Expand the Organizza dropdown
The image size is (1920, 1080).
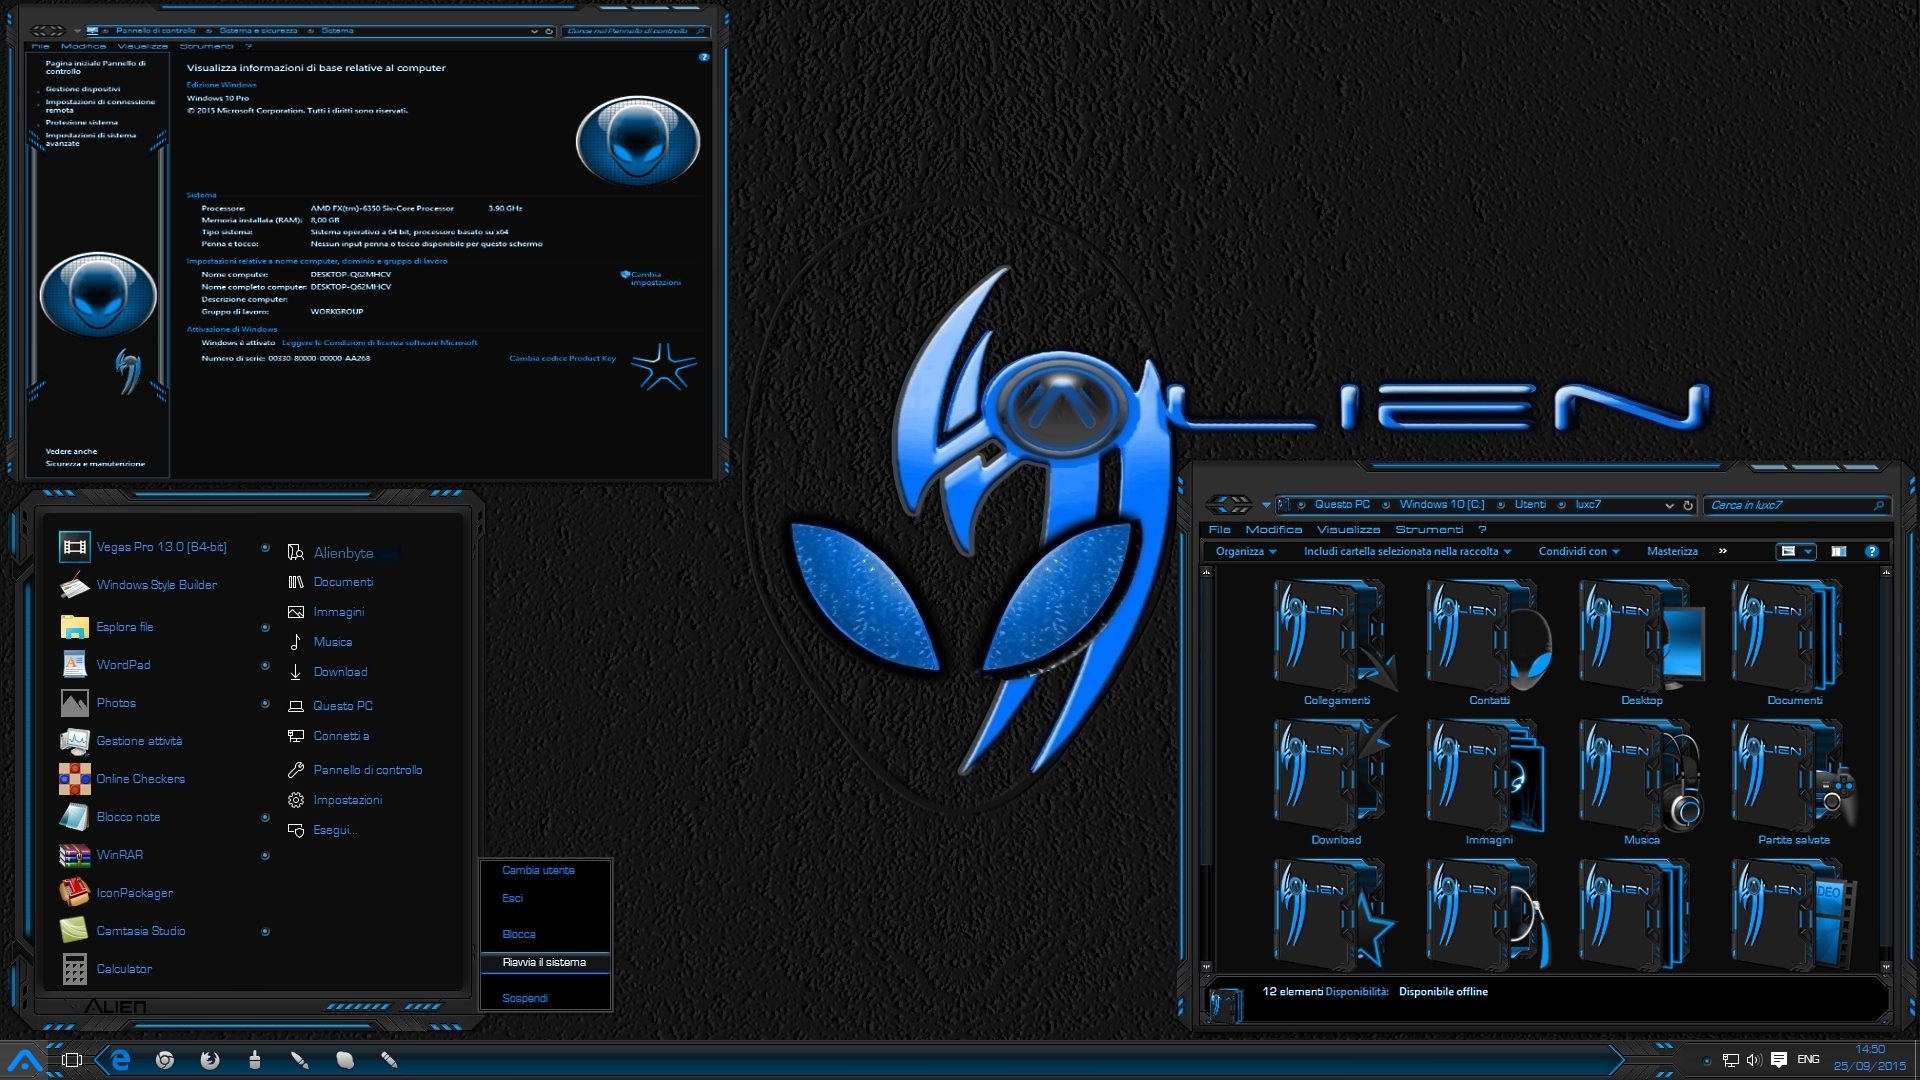point(1246,551)
